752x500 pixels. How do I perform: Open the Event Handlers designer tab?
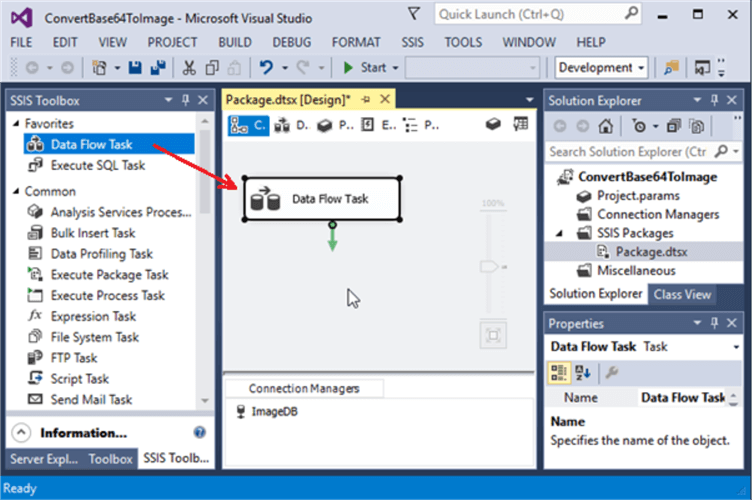pyautogui.click(x=377, y=126)
